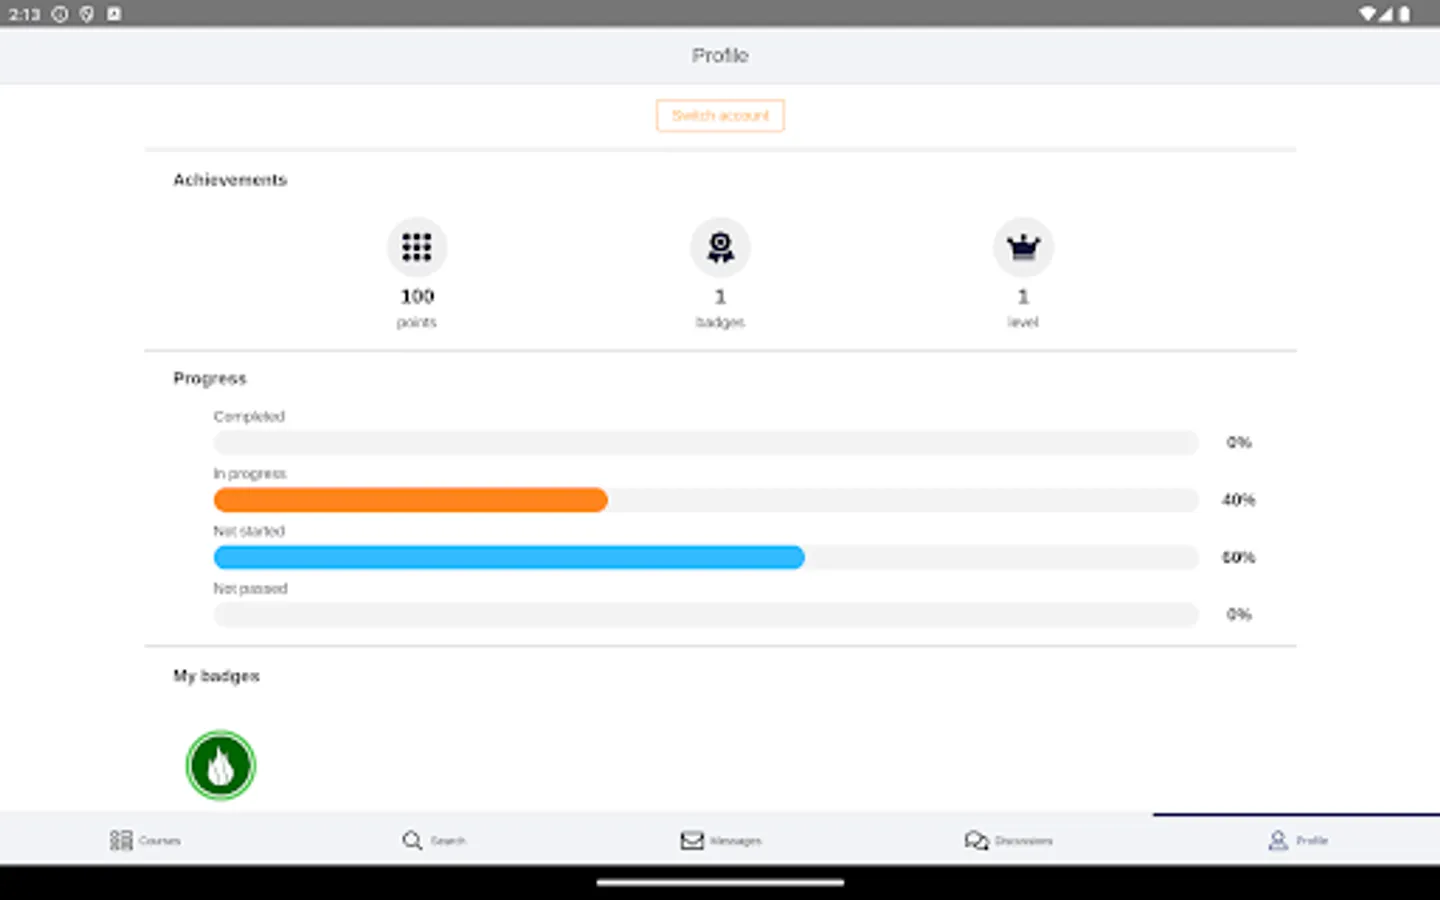Tap the status bar clock

(25, 14)
